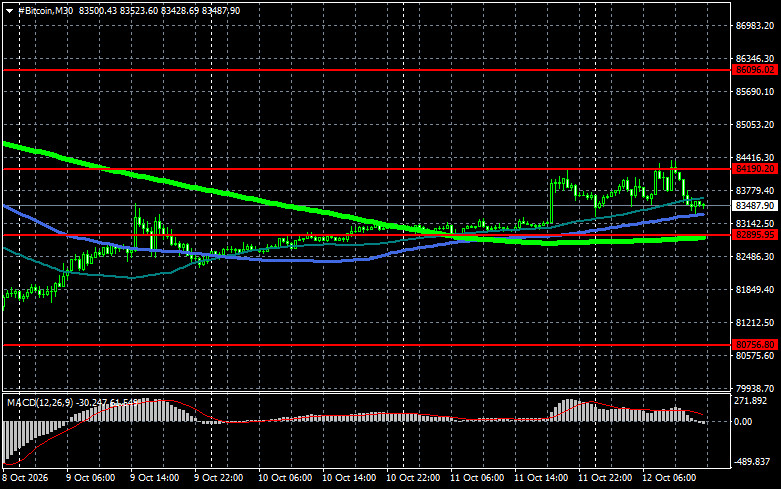Click the -489.837 MACD scale value
The width and height of the screenshot is (781, 489).
click(x=752, y=462)
